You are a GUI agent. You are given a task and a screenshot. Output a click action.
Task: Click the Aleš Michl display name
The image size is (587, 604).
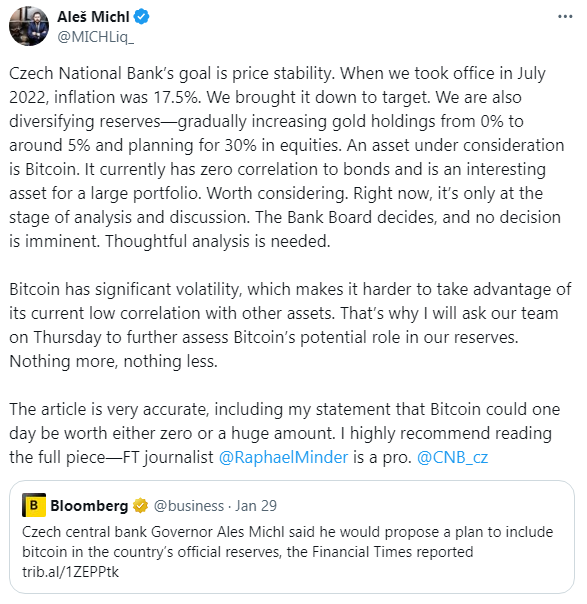[93, 17]
